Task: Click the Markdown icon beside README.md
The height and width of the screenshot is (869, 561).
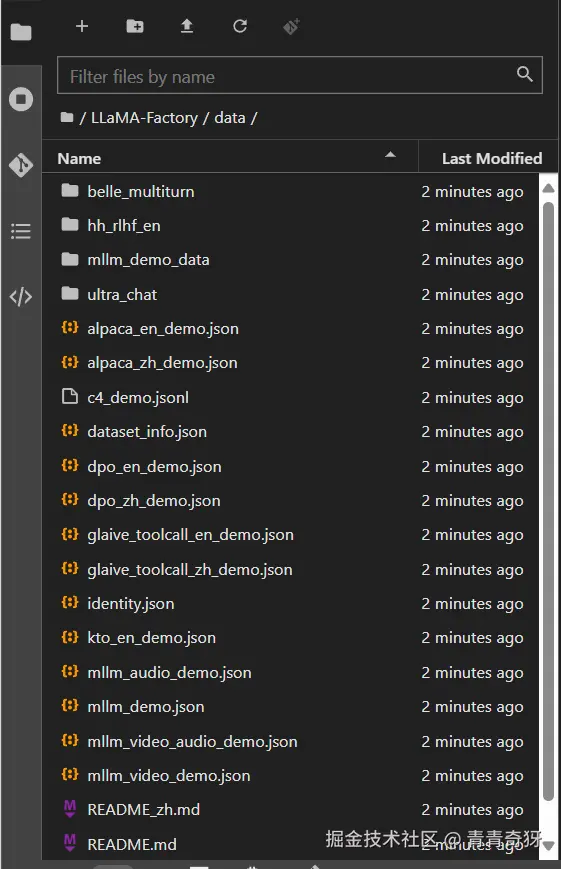Action: 70,843
